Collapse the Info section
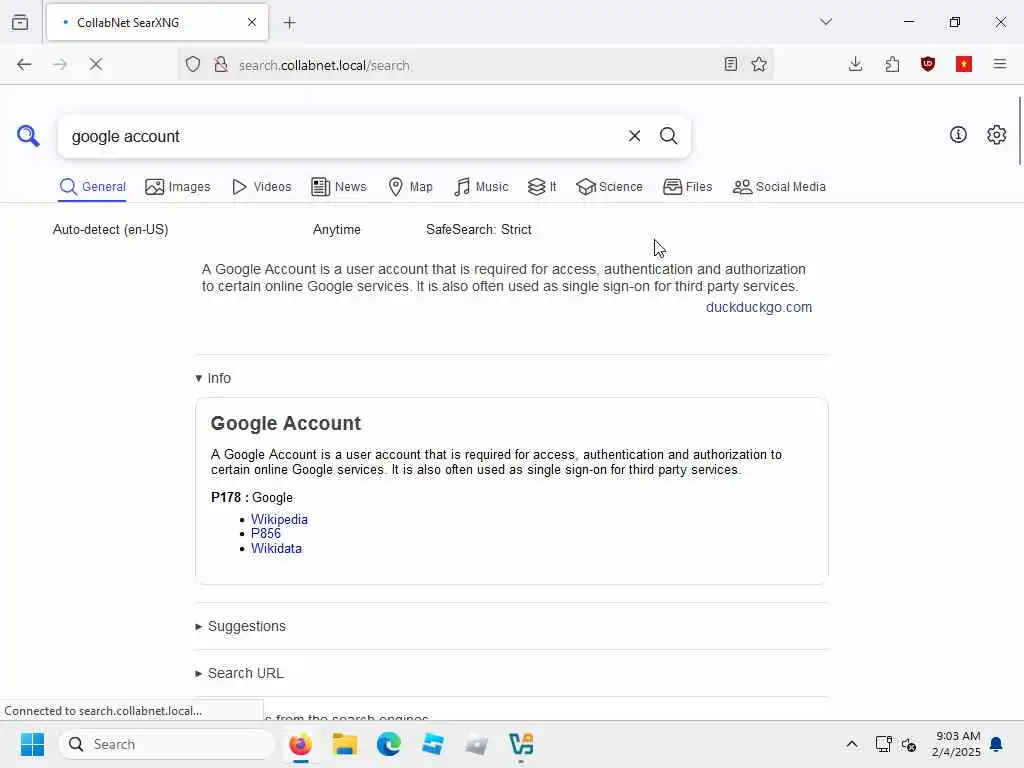The image size is (1024, 768). 214,378
